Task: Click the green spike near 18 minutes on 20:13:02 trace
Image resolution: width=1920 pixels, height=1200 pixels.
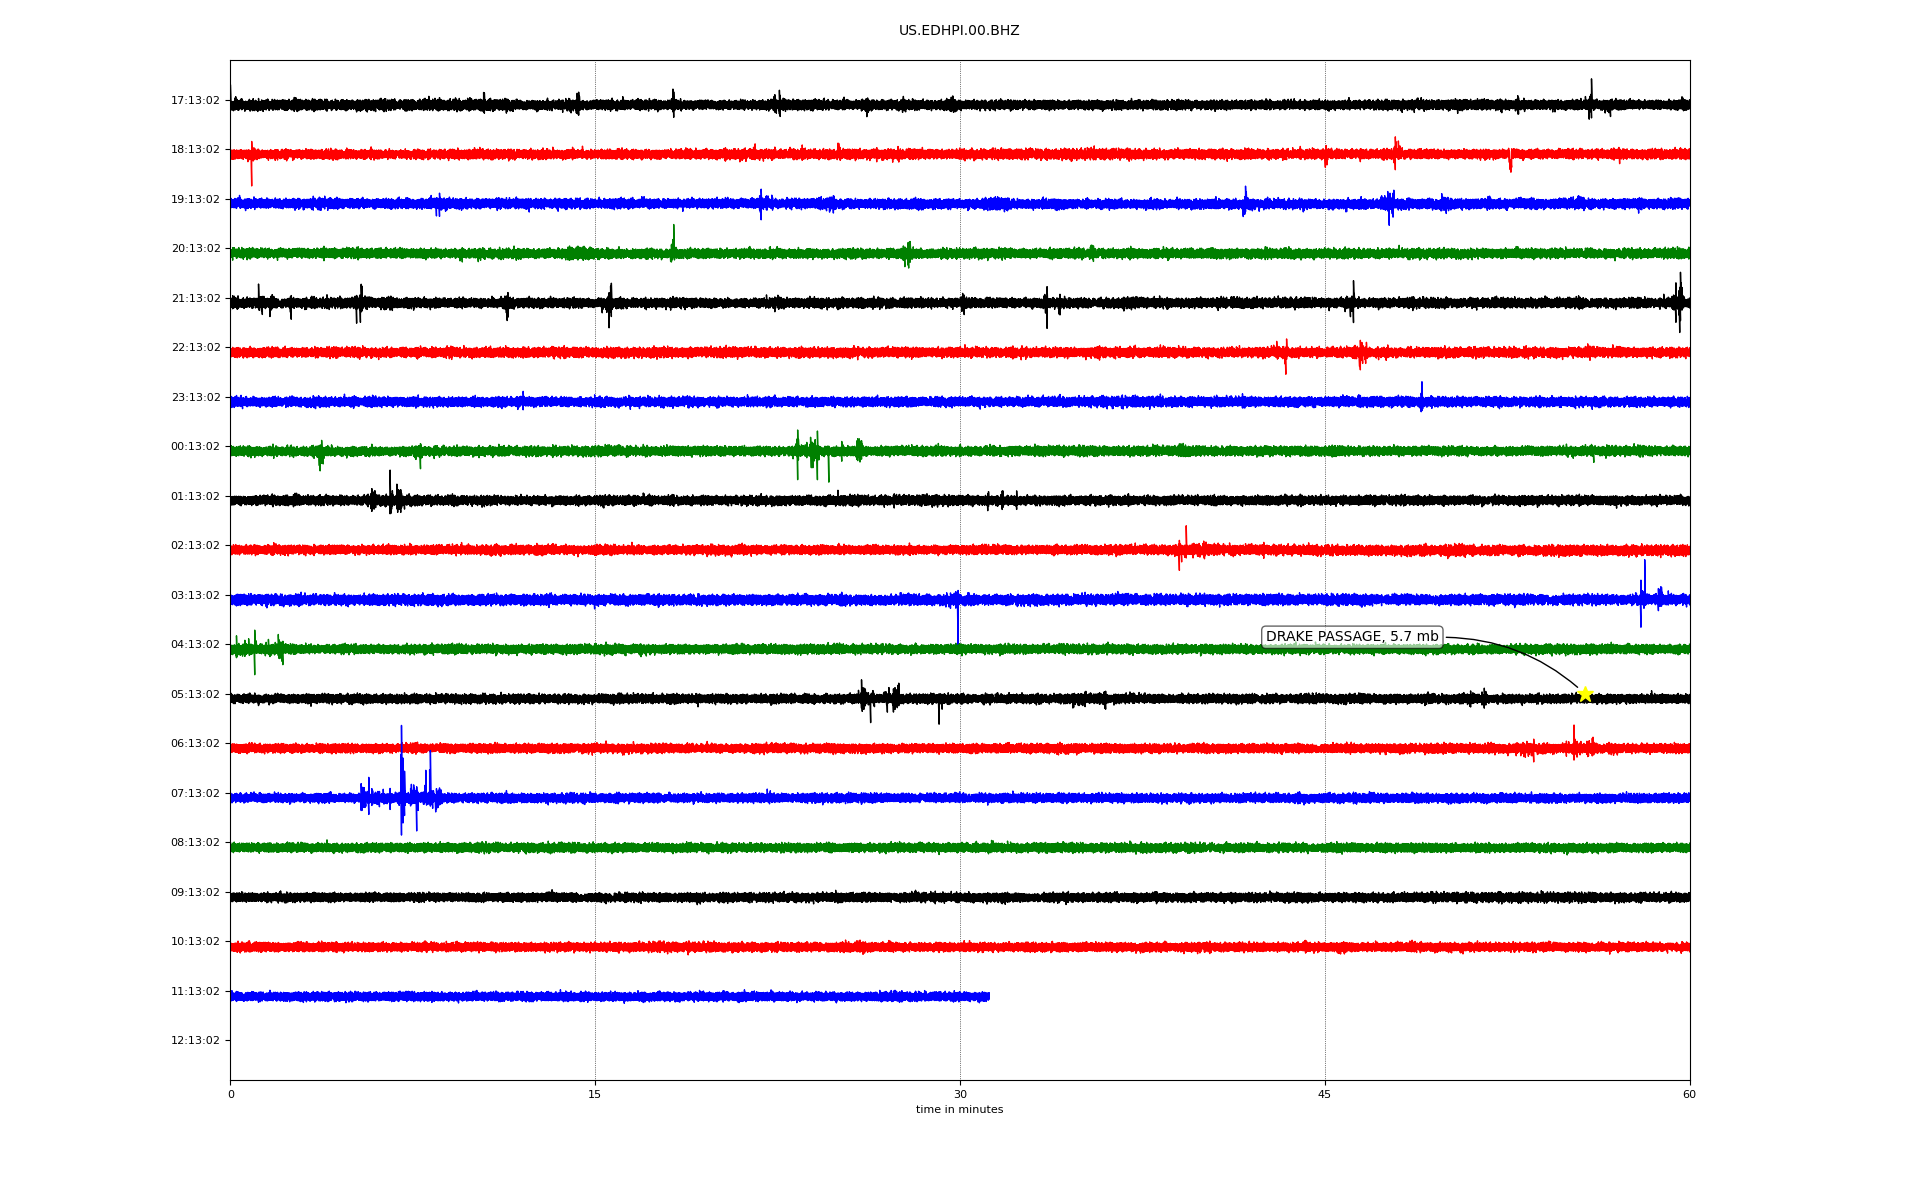Action: coord(673,243)
